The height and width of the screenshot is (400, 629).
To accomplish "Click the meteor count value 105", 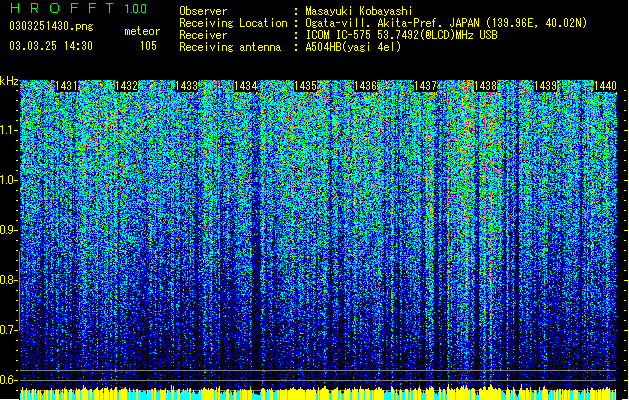I will tap(148, 46).
